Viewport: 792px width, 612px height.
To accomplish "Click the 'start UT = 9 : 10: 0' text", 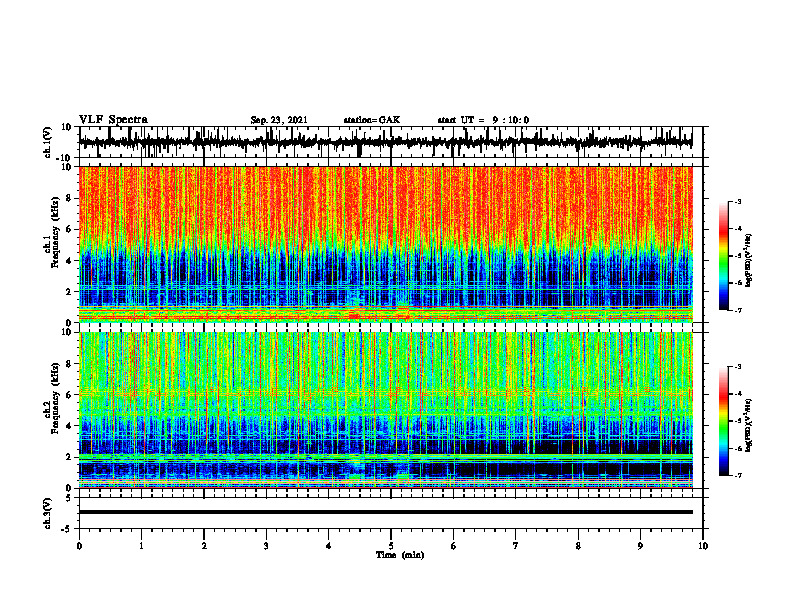I will tap(483, 120).
